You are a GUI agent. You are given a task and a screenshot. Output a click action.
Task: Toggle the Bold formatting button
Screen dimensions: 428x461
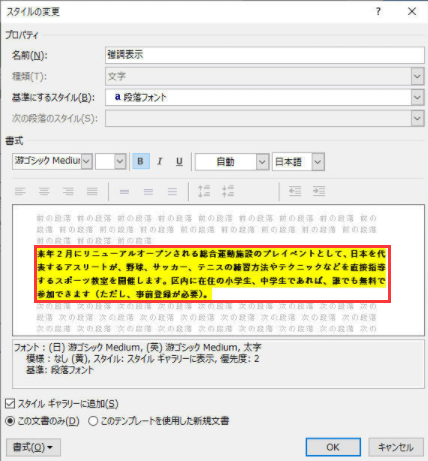[x=141, y=161]
